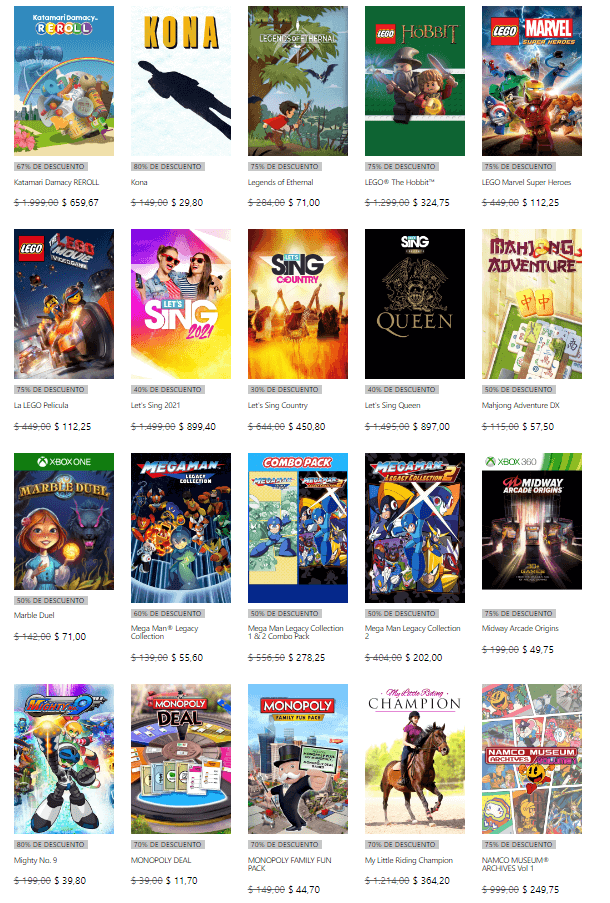Open the La LEGO Película title link
610x903 pixels.
[x=41, y=405]
